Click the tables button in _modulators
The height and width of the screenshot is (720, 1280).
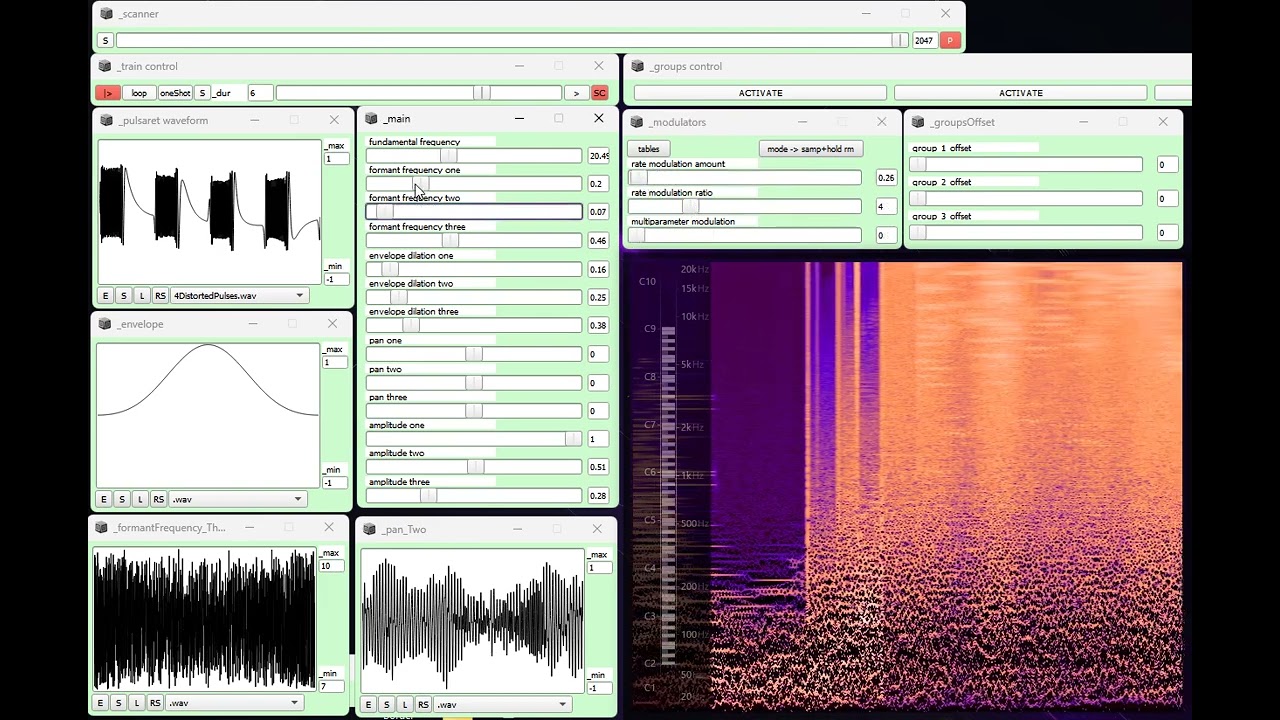[x=649, y=149]
